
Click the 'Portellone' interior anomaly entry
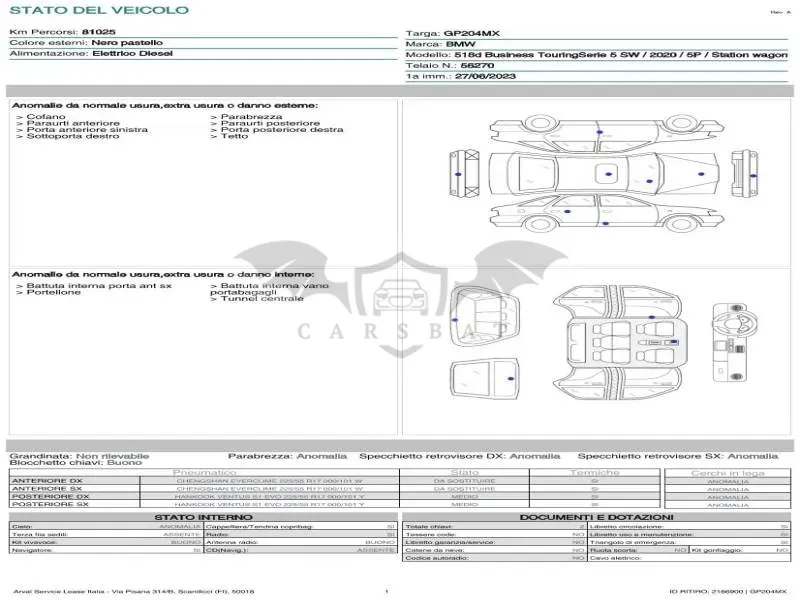48,292
